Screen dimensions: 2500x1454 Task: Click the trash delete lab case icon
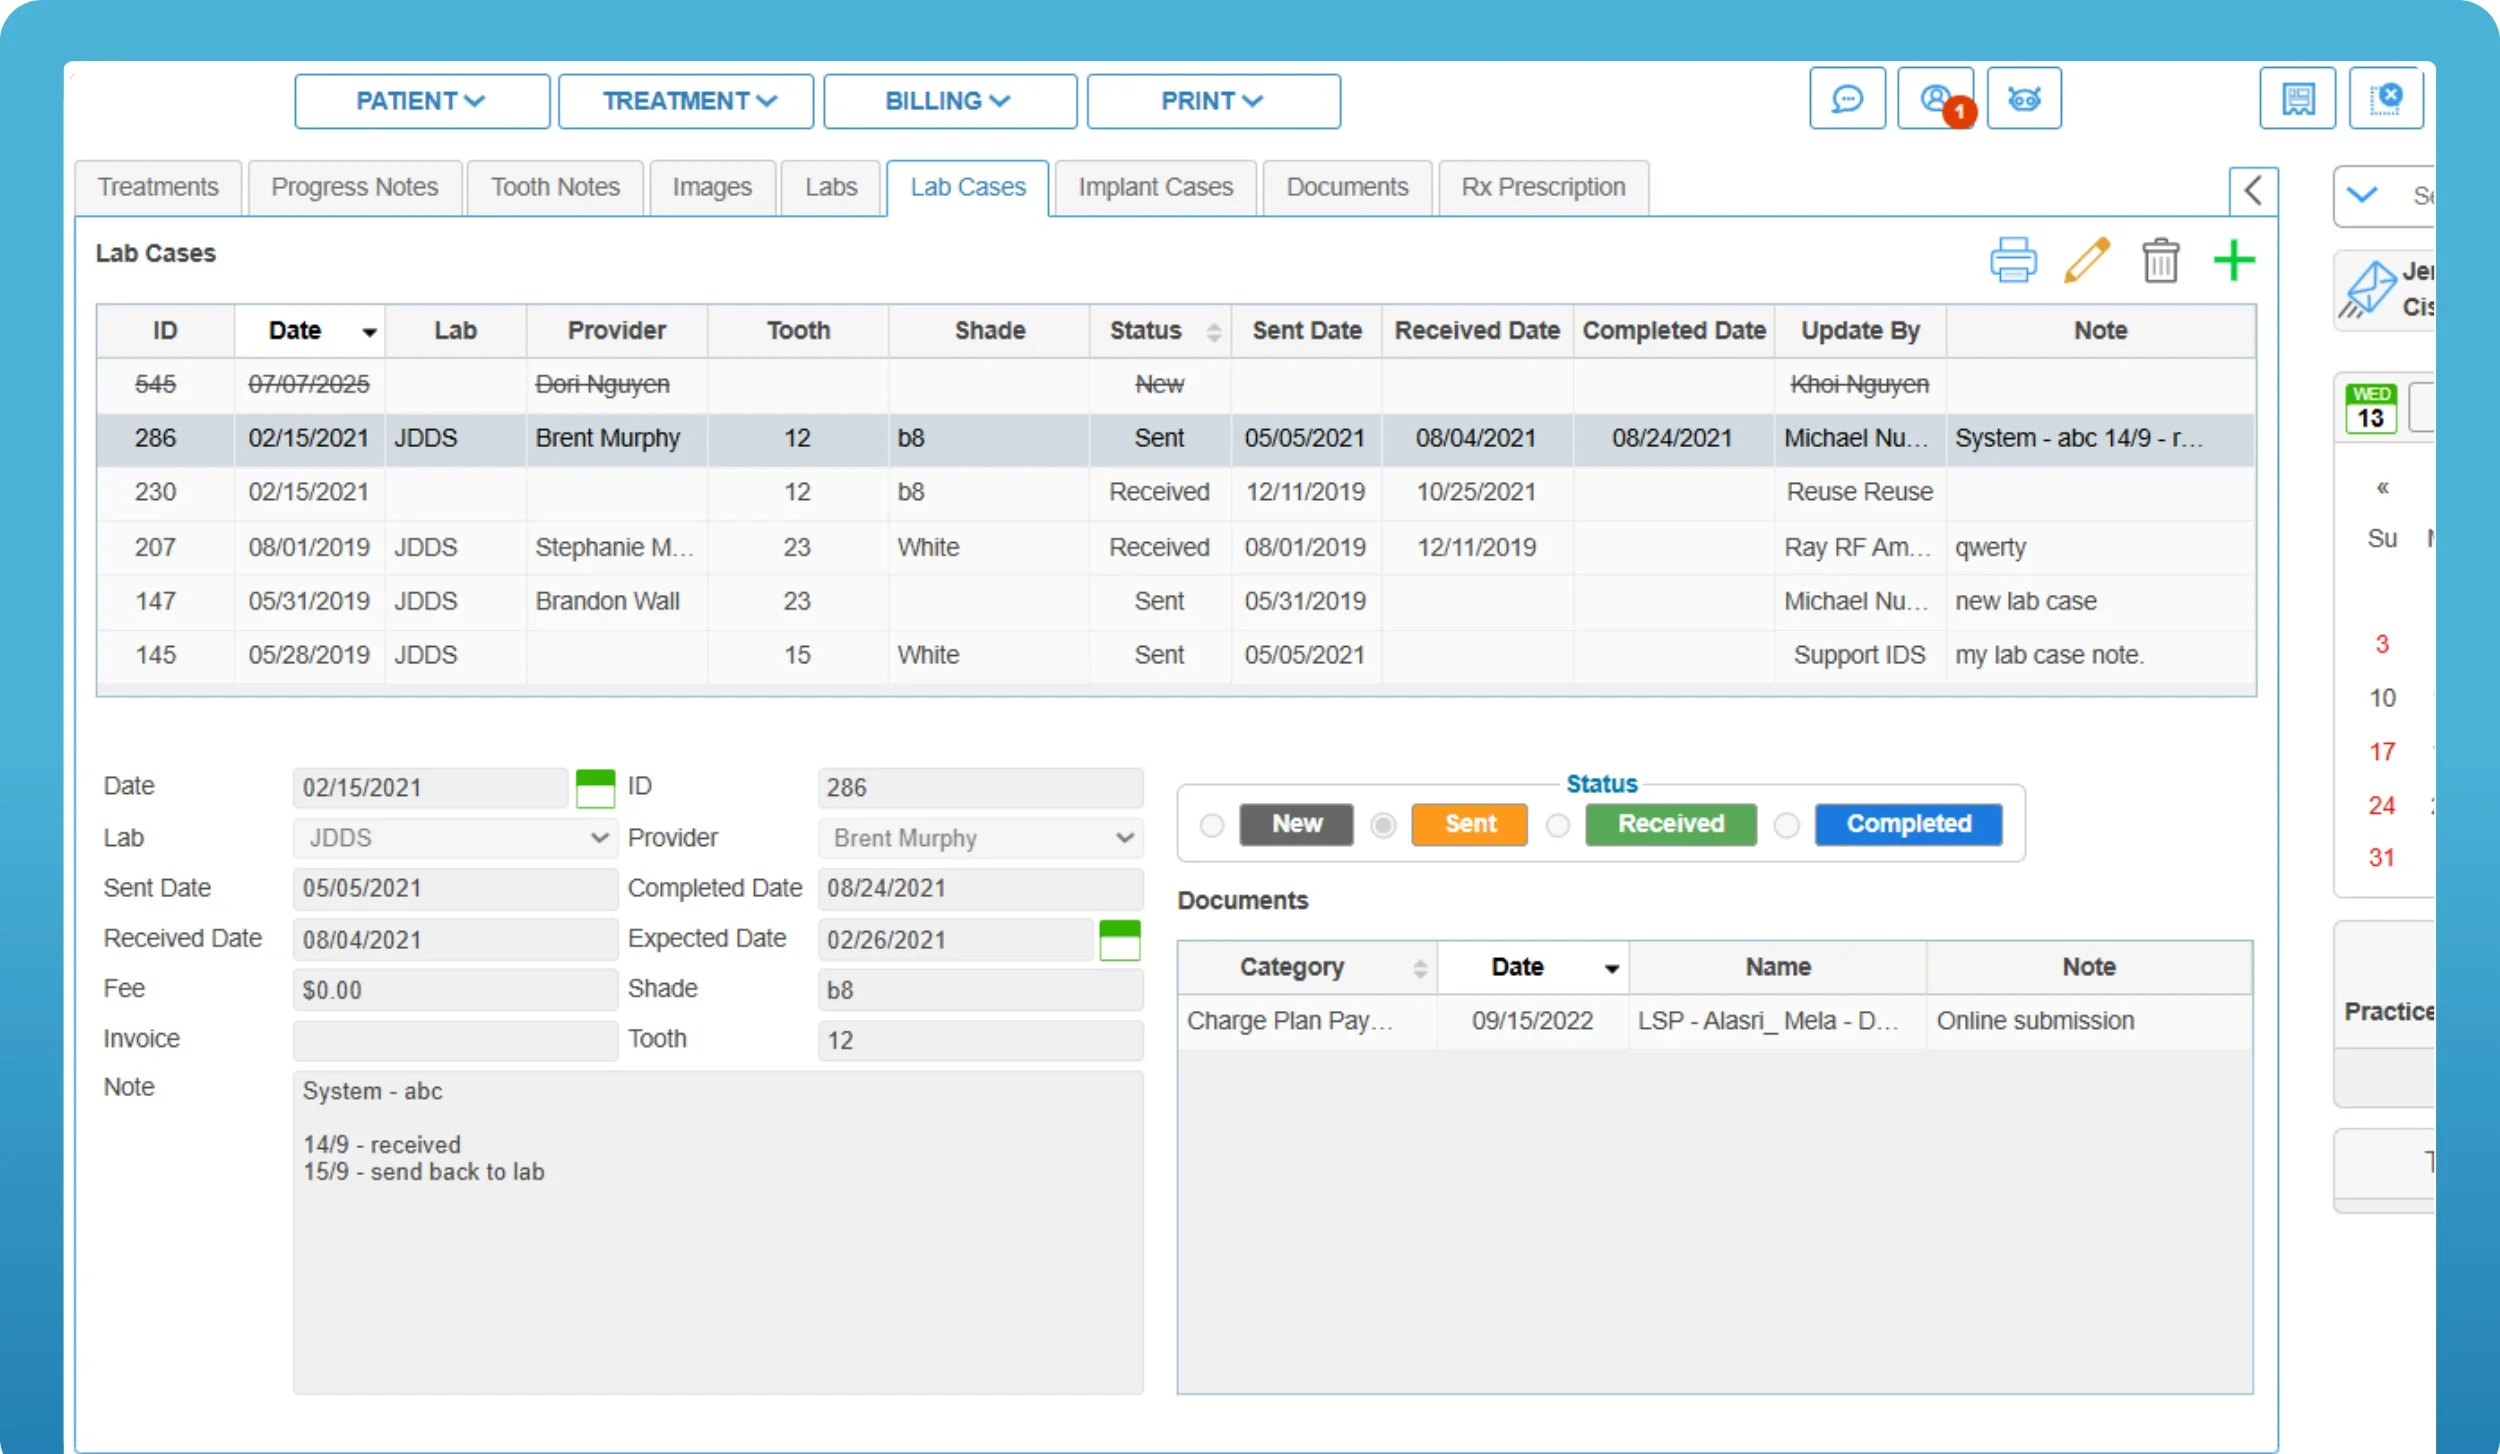[2160, 261]
